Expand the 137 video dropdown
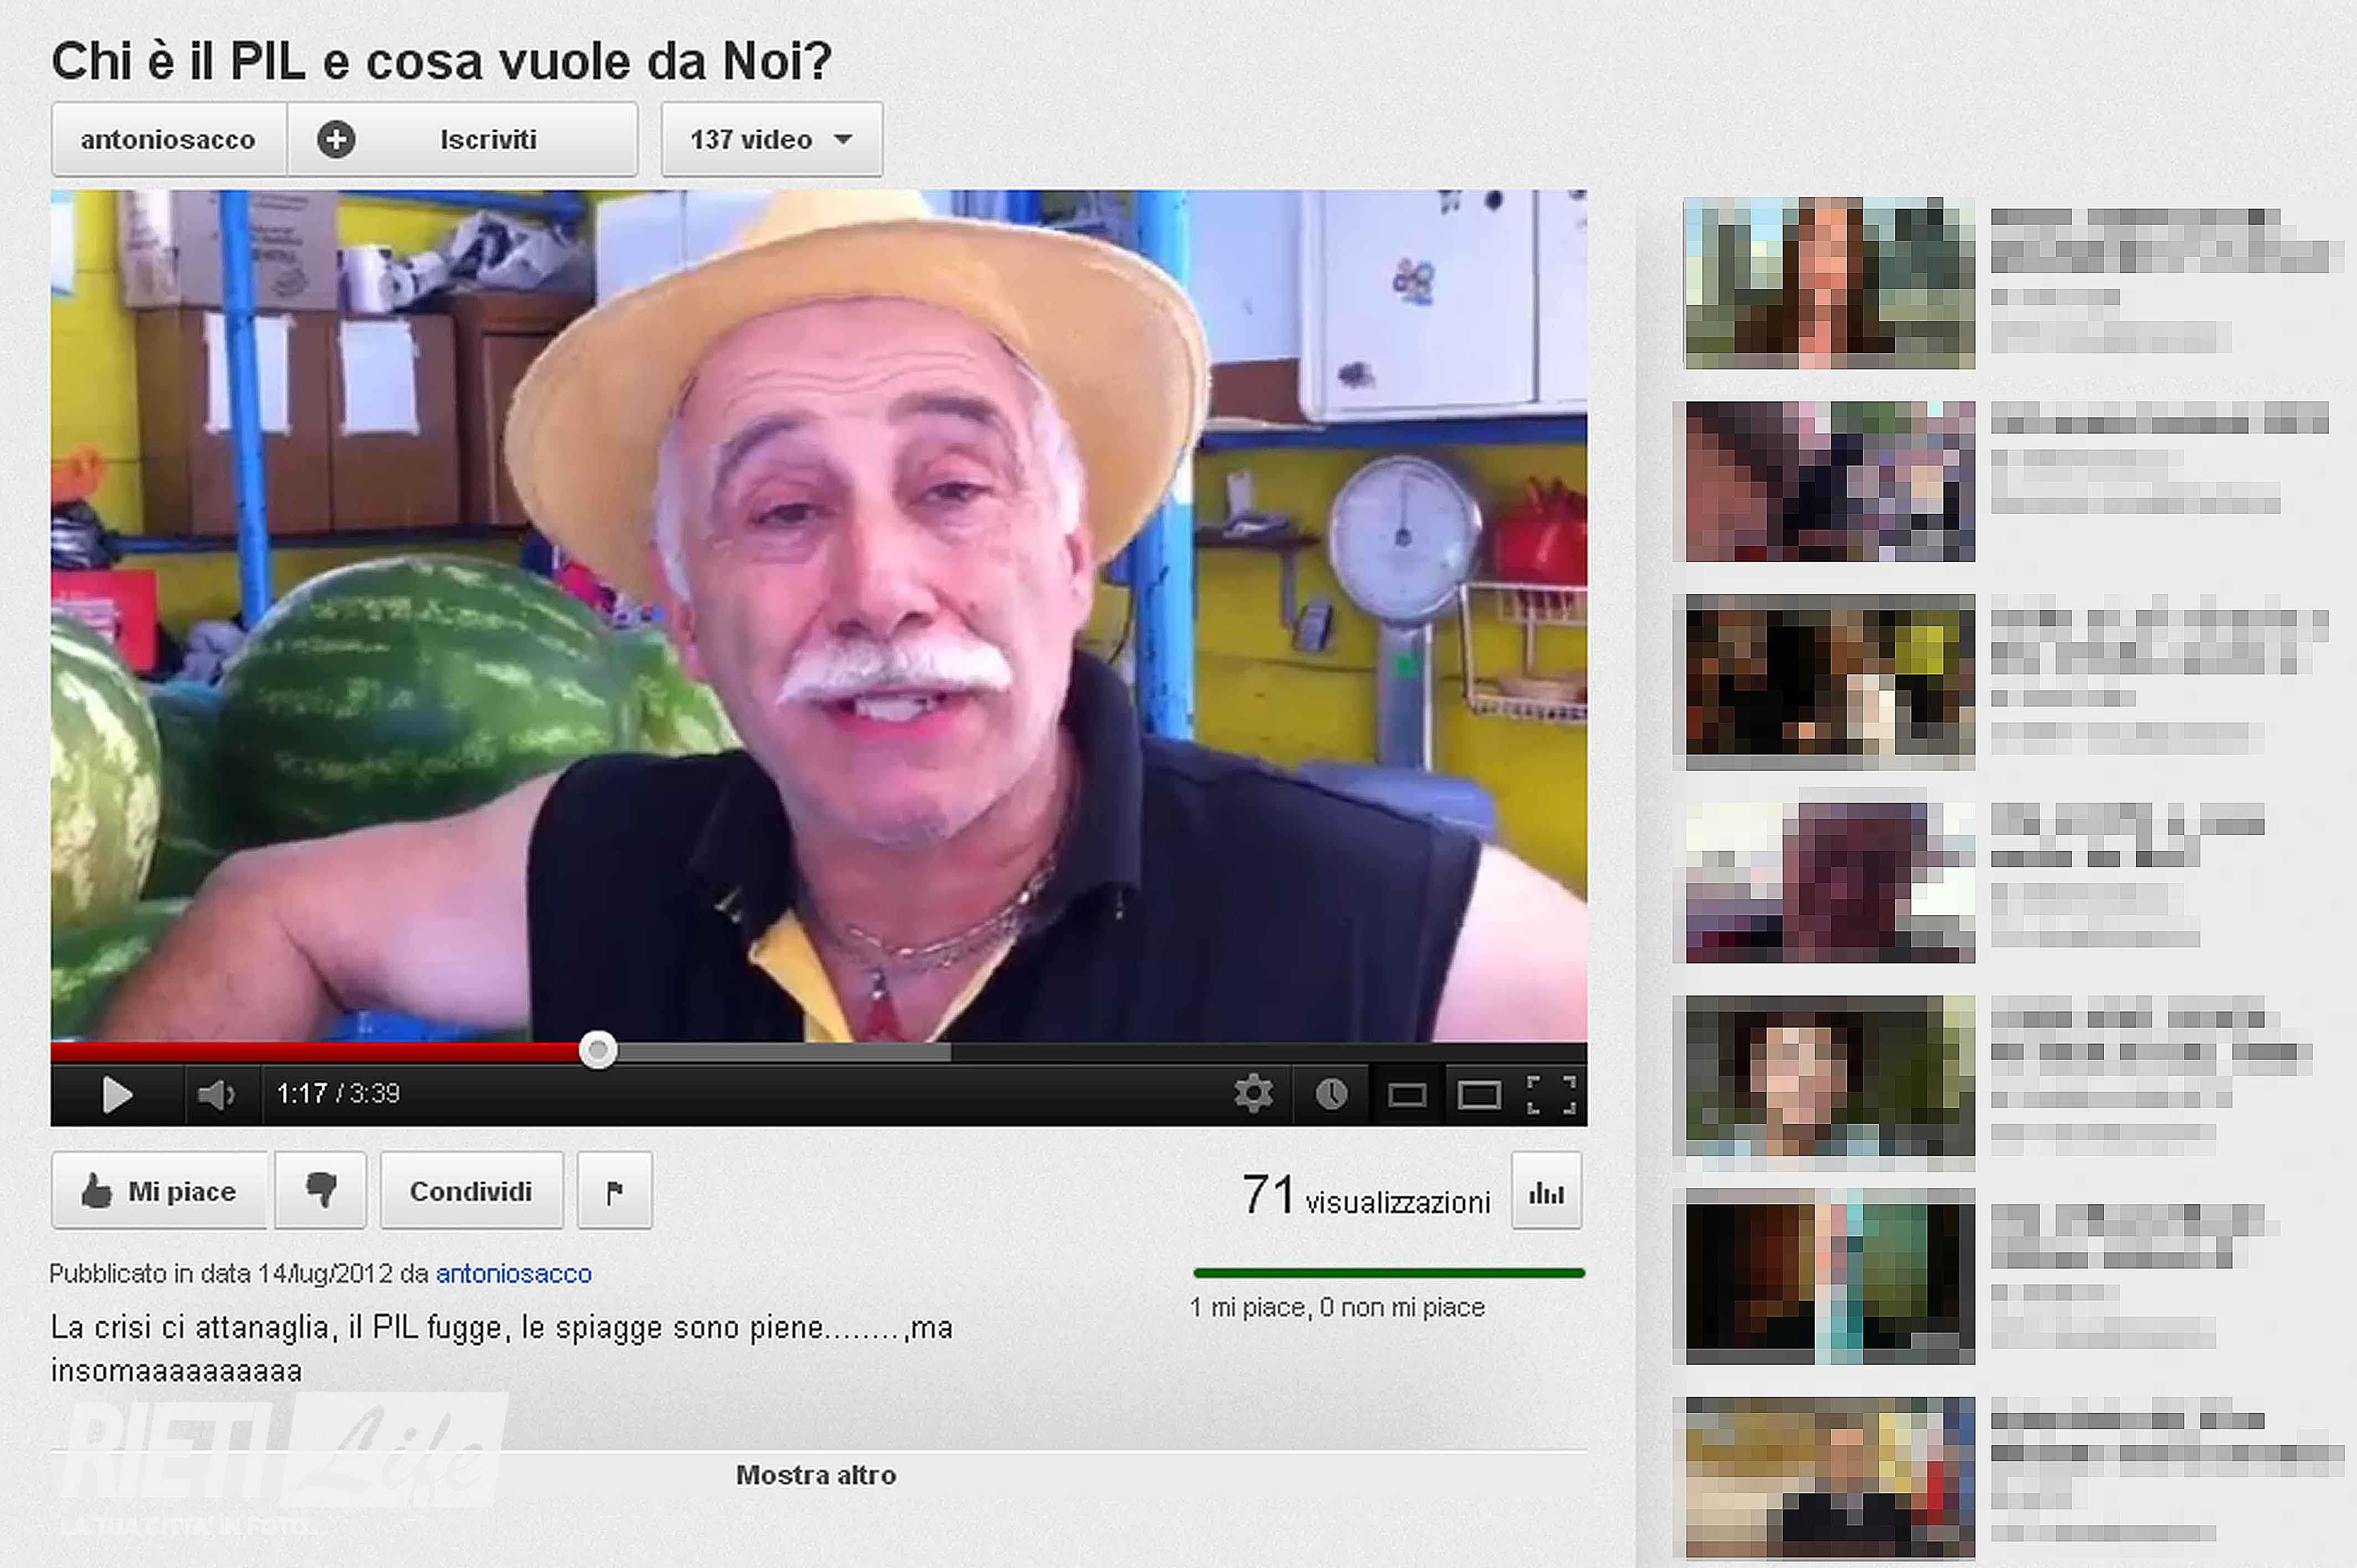 [x=771, y=140]
